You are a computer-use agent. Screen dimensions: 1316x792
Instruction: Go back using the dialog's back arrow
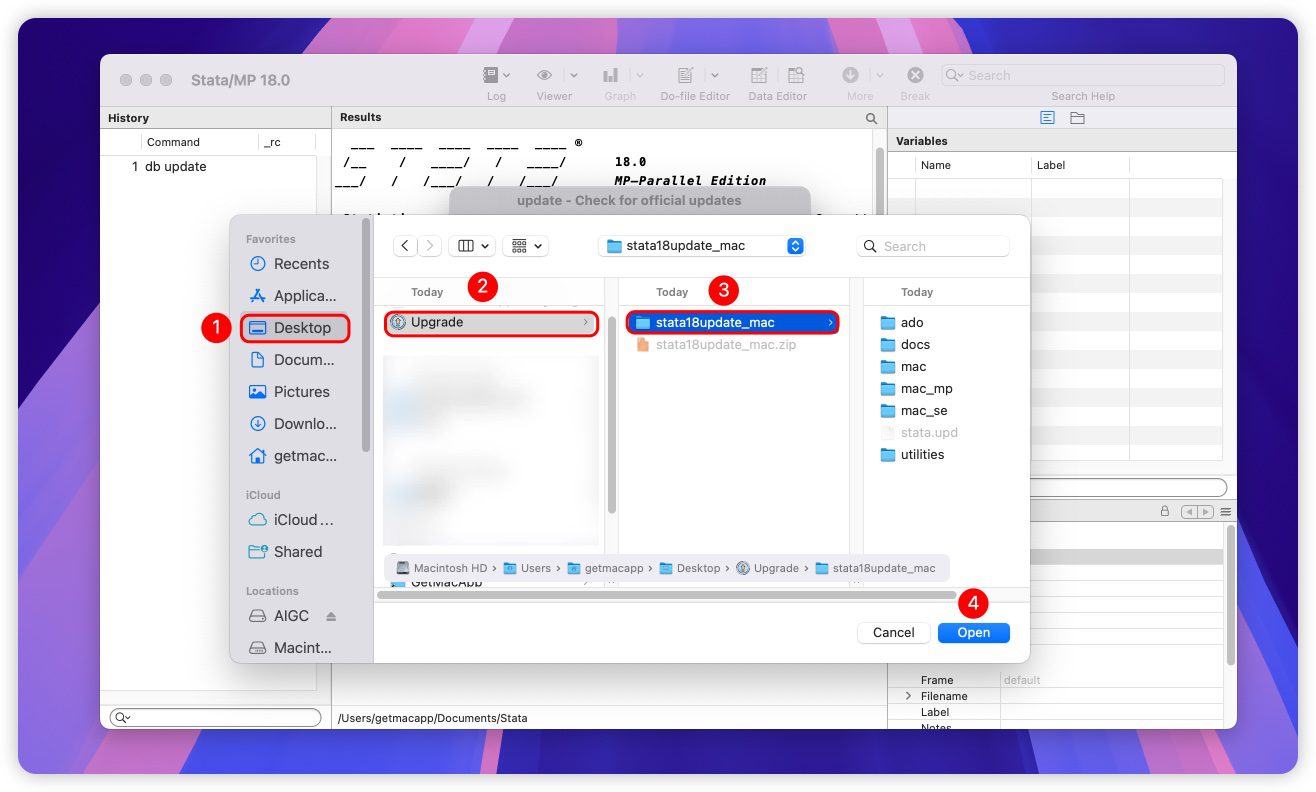405,246
